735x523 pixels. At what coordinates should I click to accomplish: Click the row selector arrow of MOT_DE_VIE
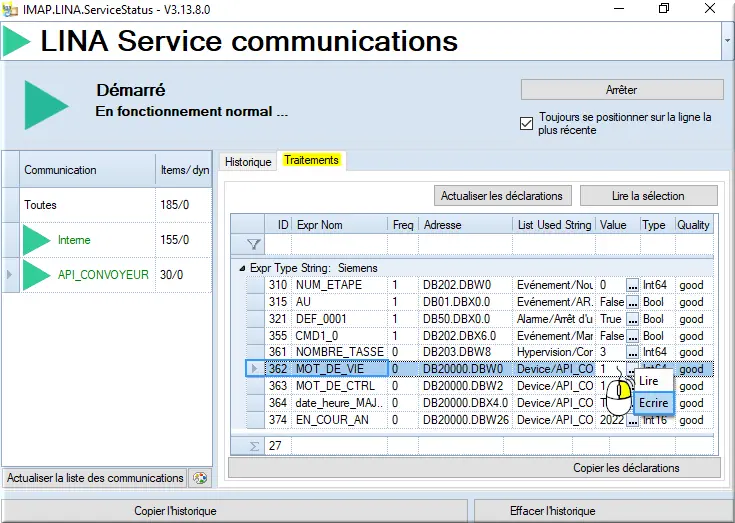[255, 369]
